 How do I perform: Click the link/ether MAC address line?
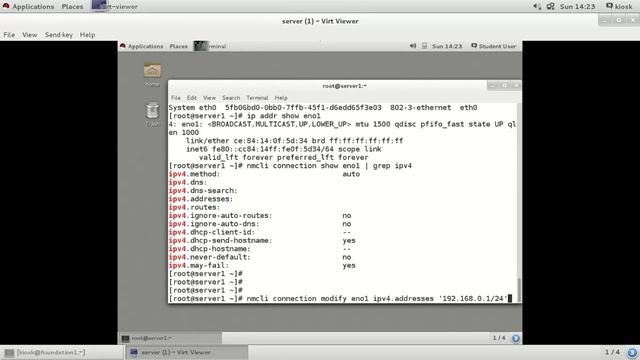(294, 140)
